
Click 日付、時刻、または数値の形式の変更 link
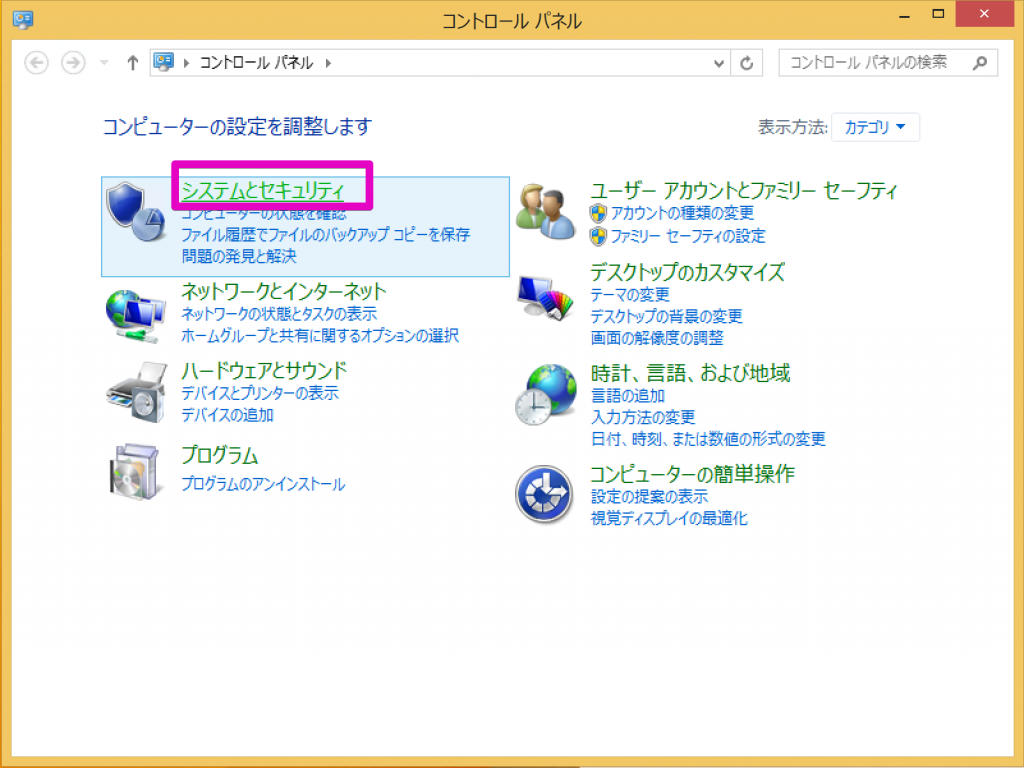(x=708, y=438)
